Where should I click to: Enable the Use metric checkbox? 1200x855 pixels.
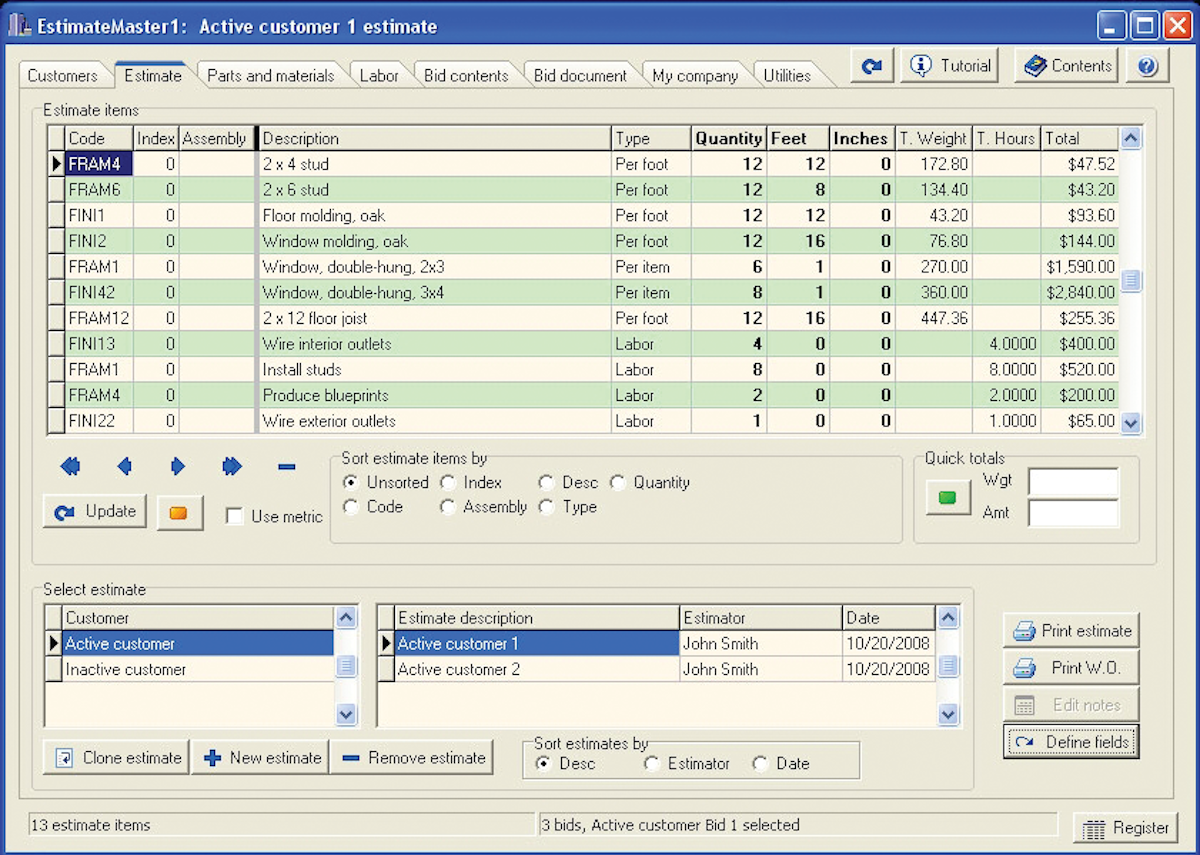tap(234, 517)
